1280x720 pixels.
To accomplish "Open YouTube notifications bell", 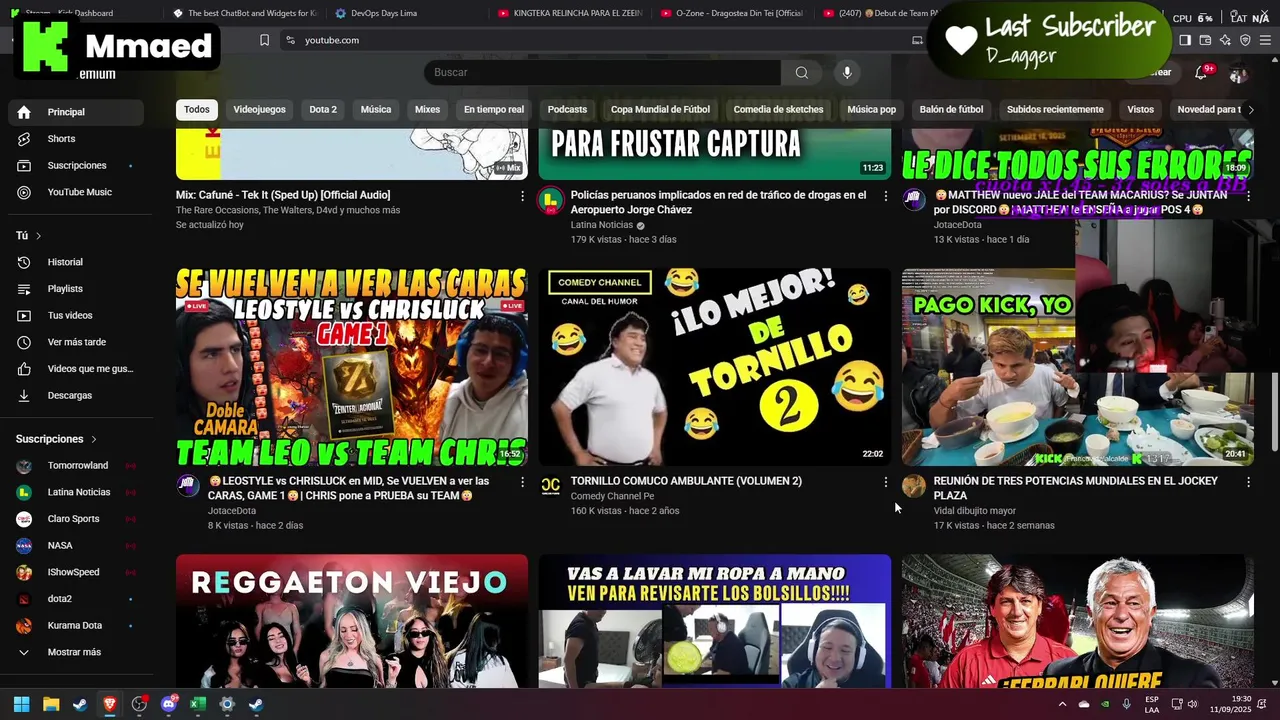I will pyautogui.click(x=1201, y=73).
